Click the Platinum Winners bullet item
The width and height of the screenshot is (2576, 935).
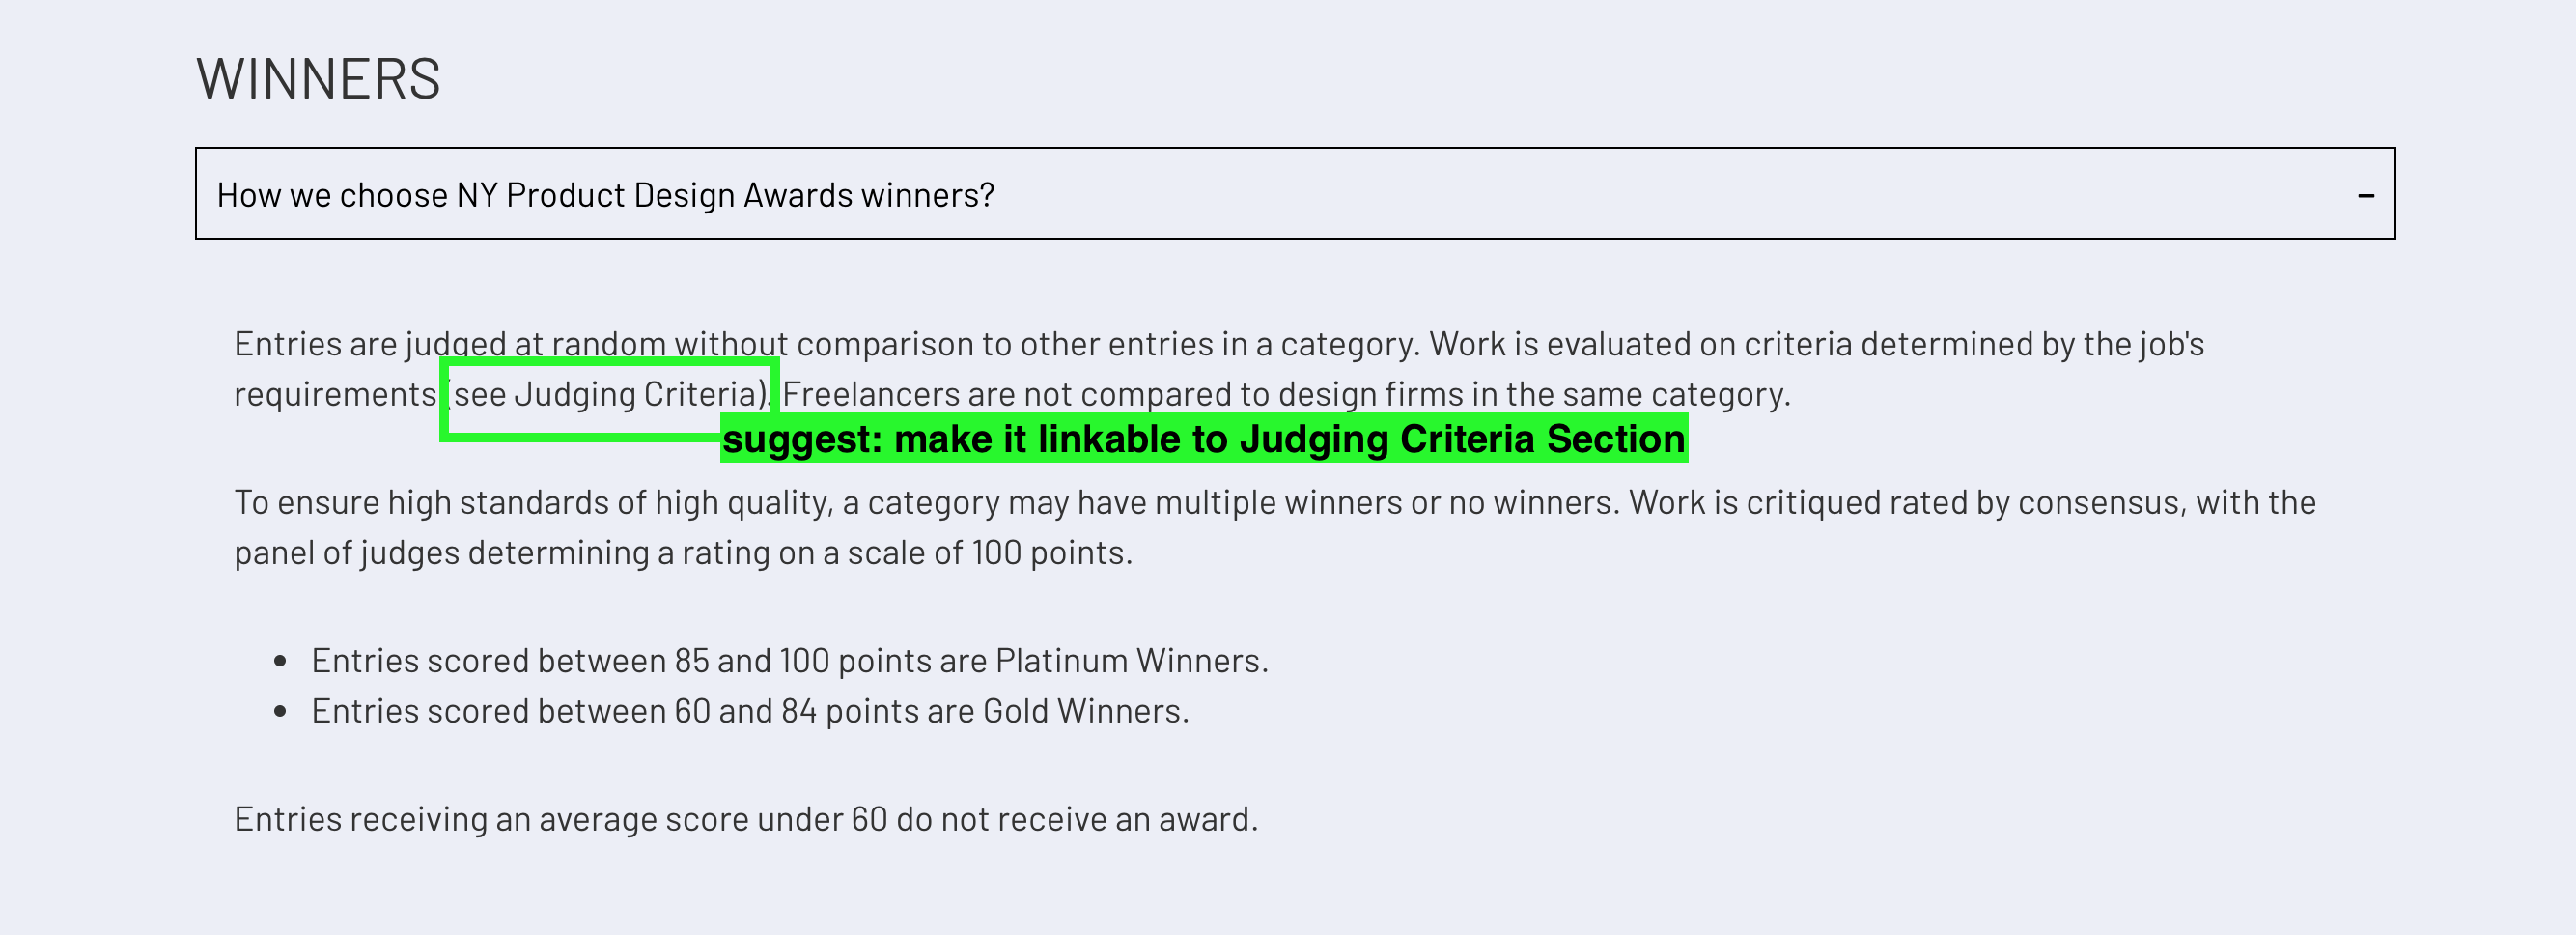789,660
